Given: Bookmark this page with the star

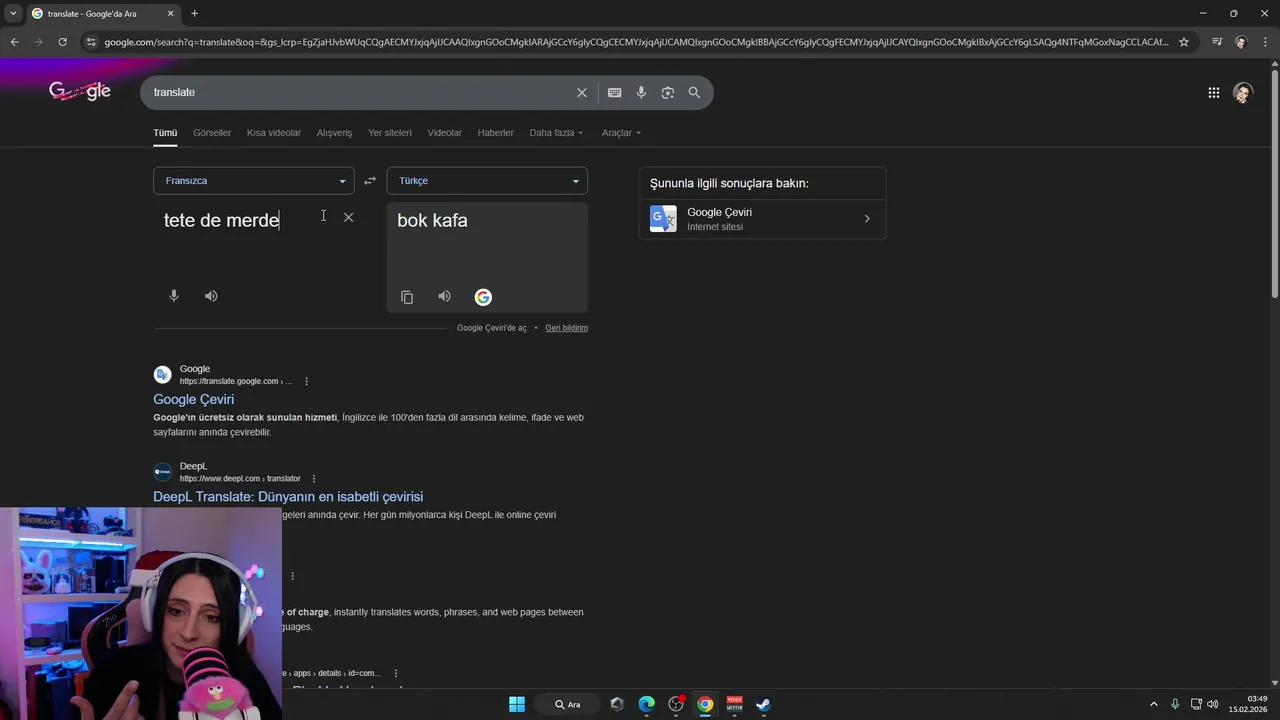Looking at the screenshot, I should click(1184, 42).
